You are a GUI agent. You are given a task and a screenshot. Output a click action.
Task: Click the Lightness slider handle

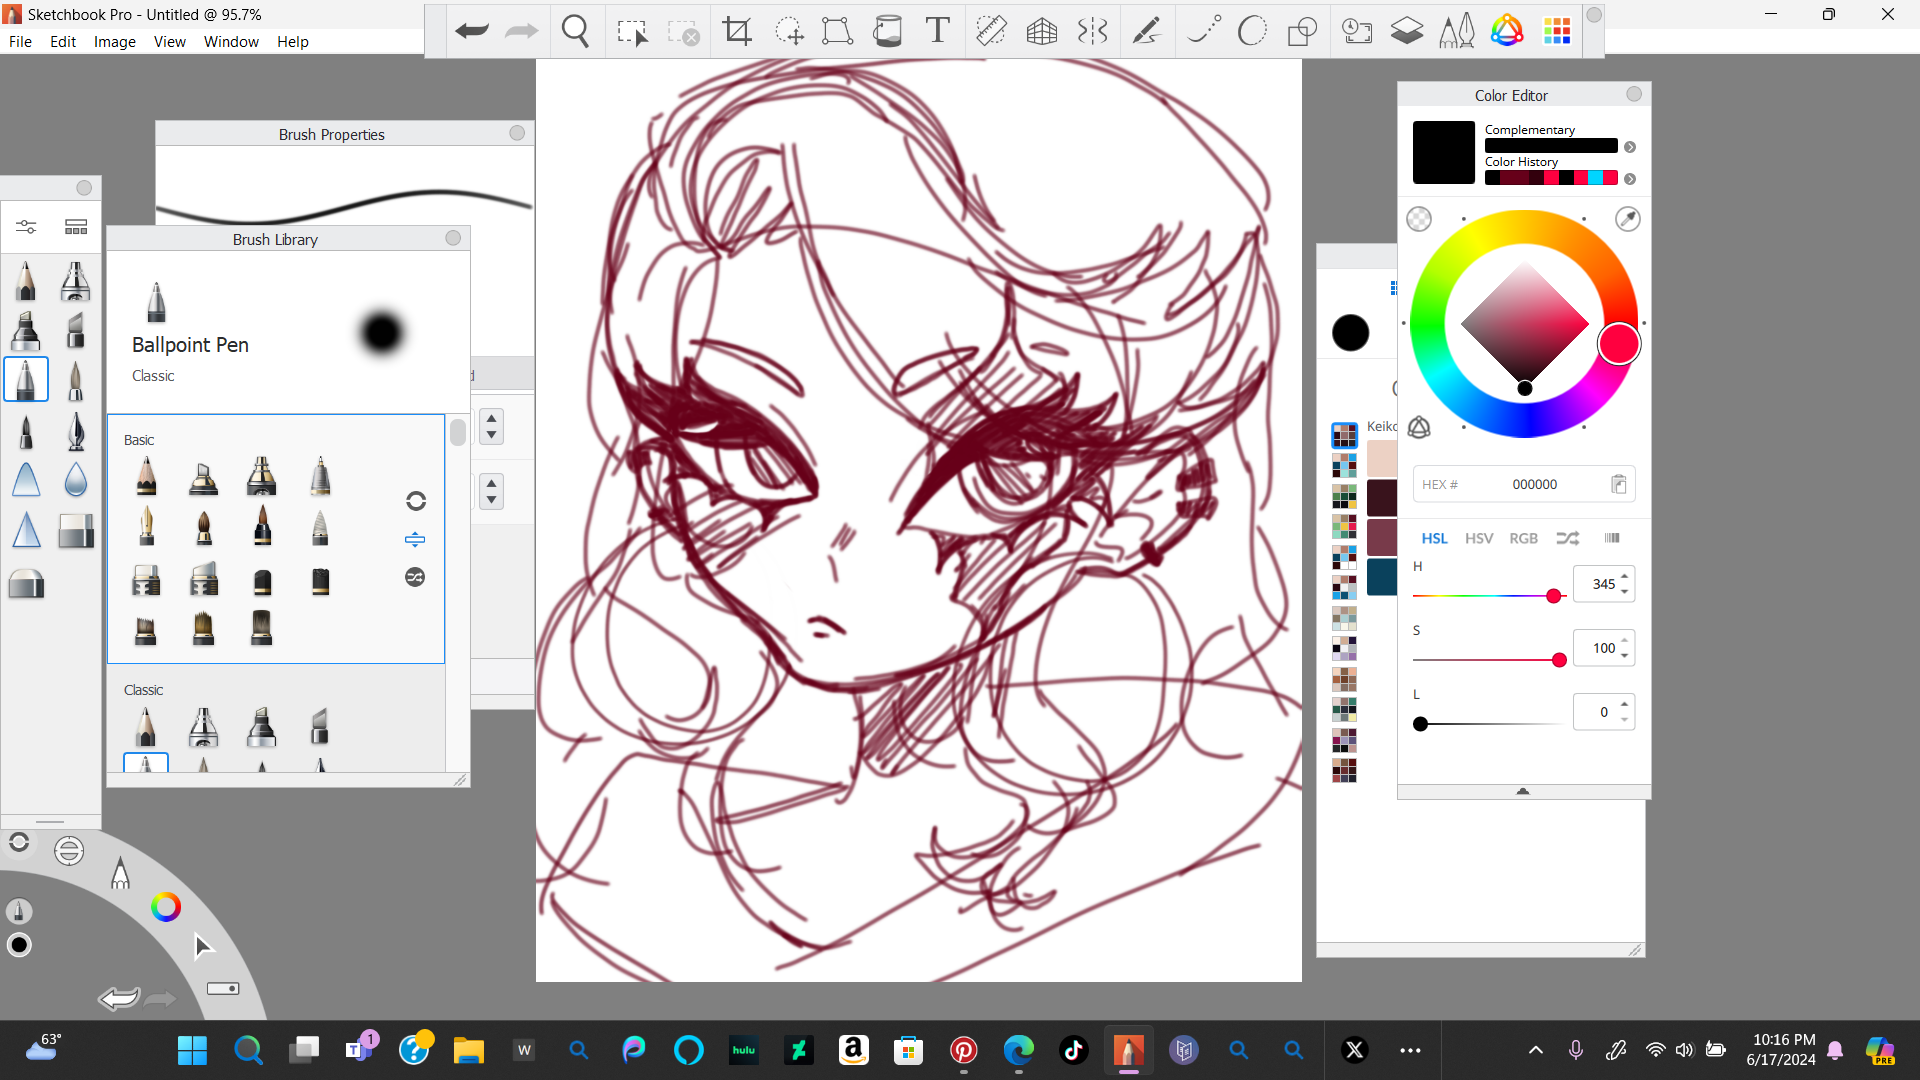click(x=1420, y=724)
